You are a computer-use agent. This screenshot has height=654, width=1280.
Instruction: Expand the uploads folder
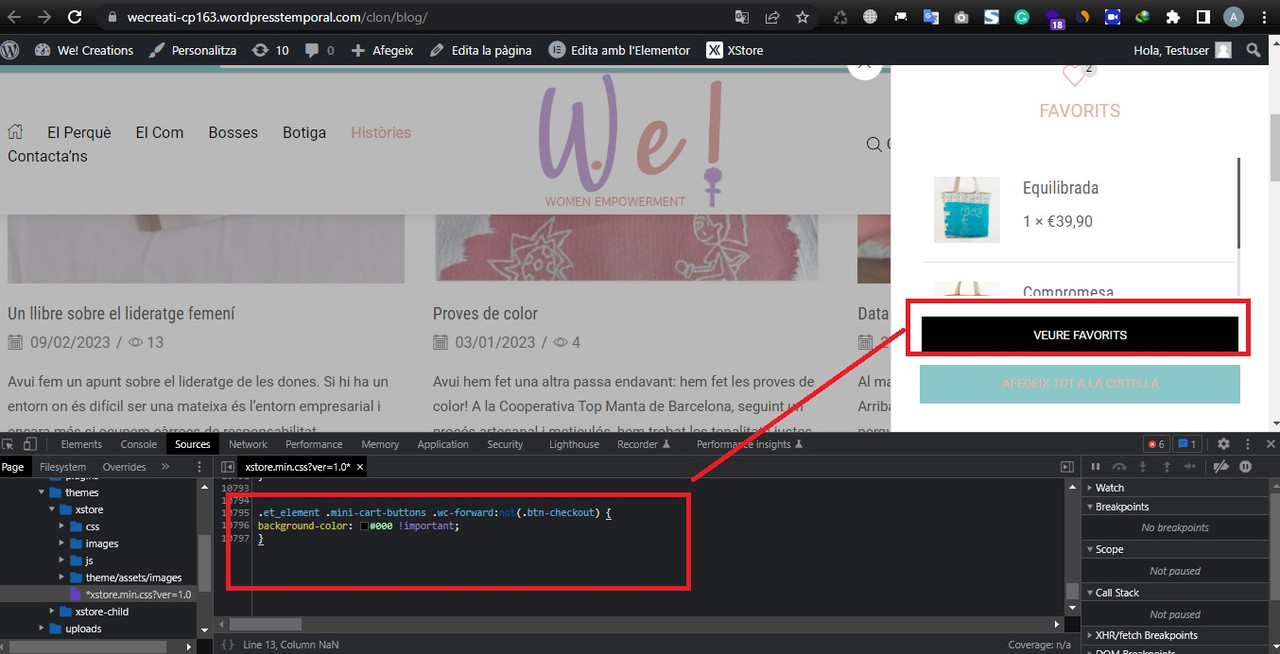coord(42,628)
